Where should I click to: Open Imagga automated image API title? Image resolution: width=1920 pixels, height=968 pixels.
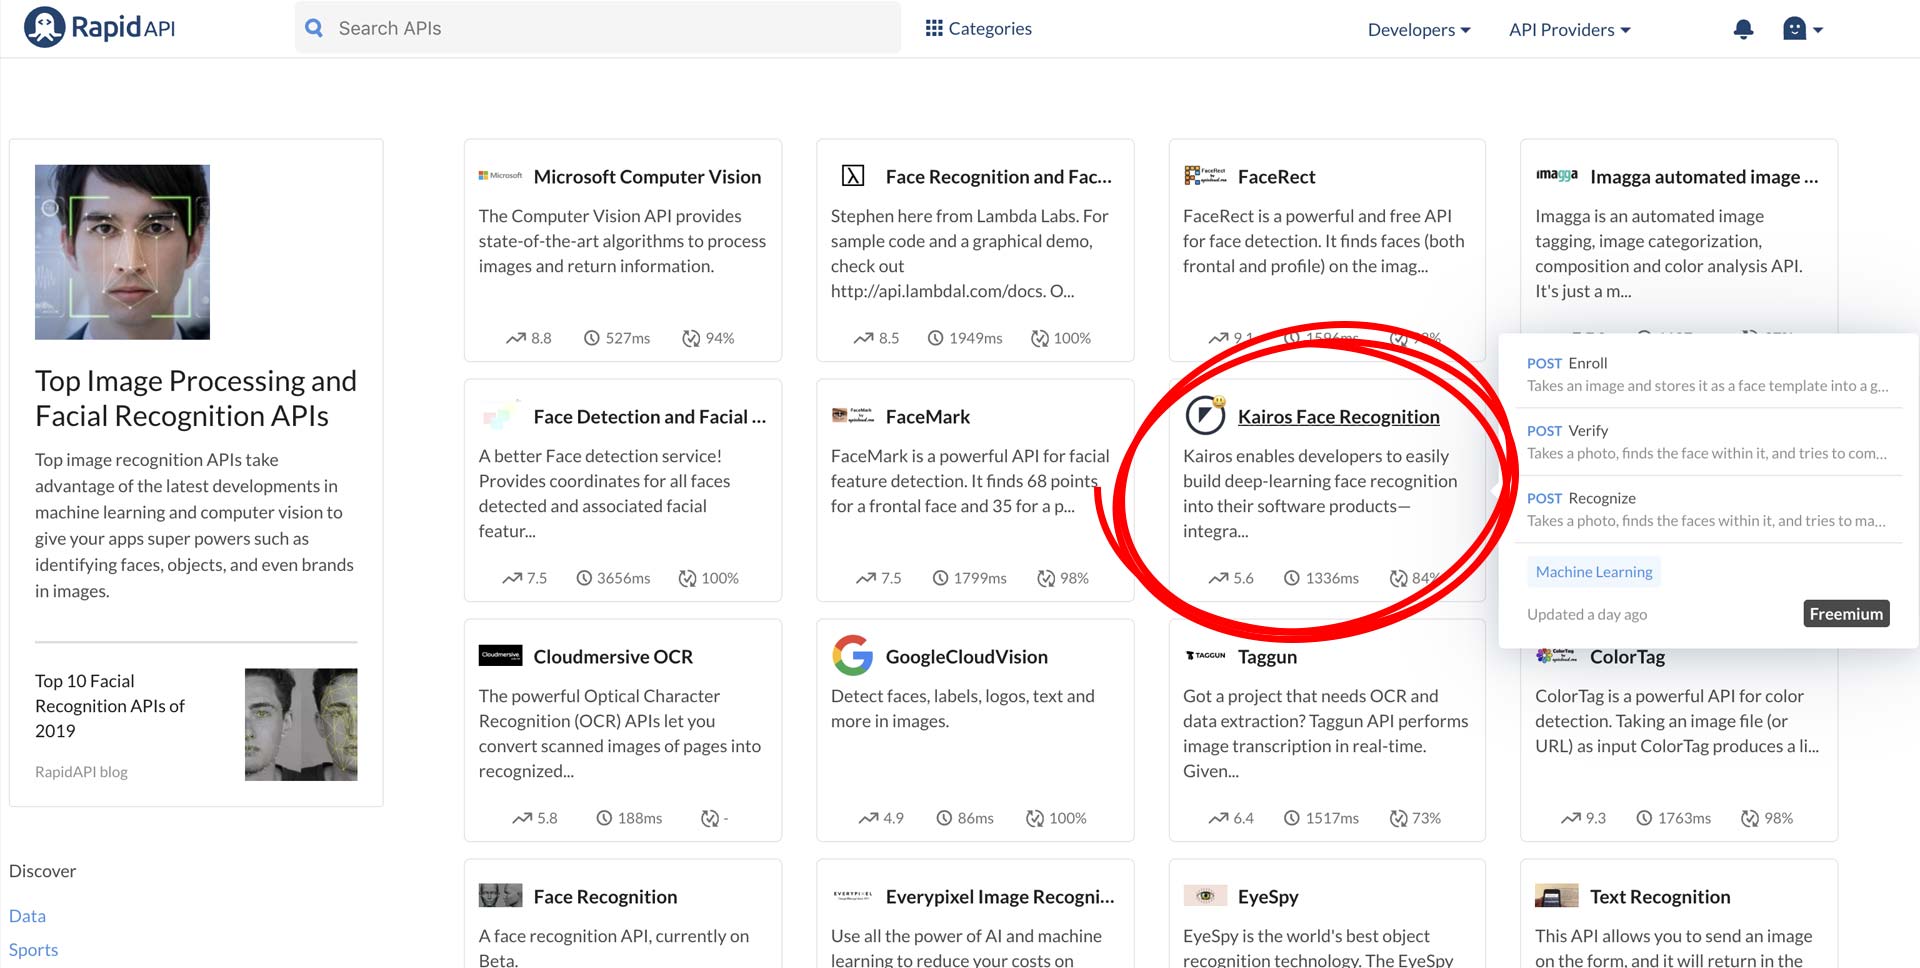[1704, 177]
